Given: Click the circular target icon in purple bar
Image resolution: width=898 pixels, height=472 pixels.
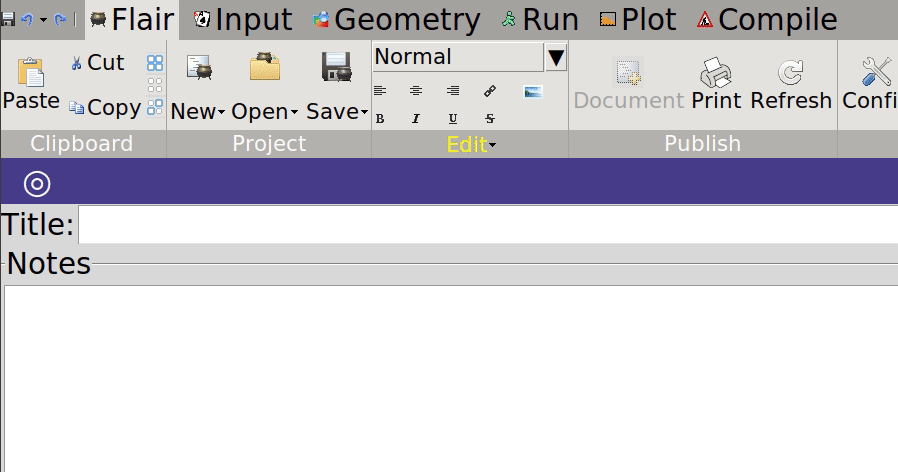Looking at the screenshot, I should click(37, 184).
